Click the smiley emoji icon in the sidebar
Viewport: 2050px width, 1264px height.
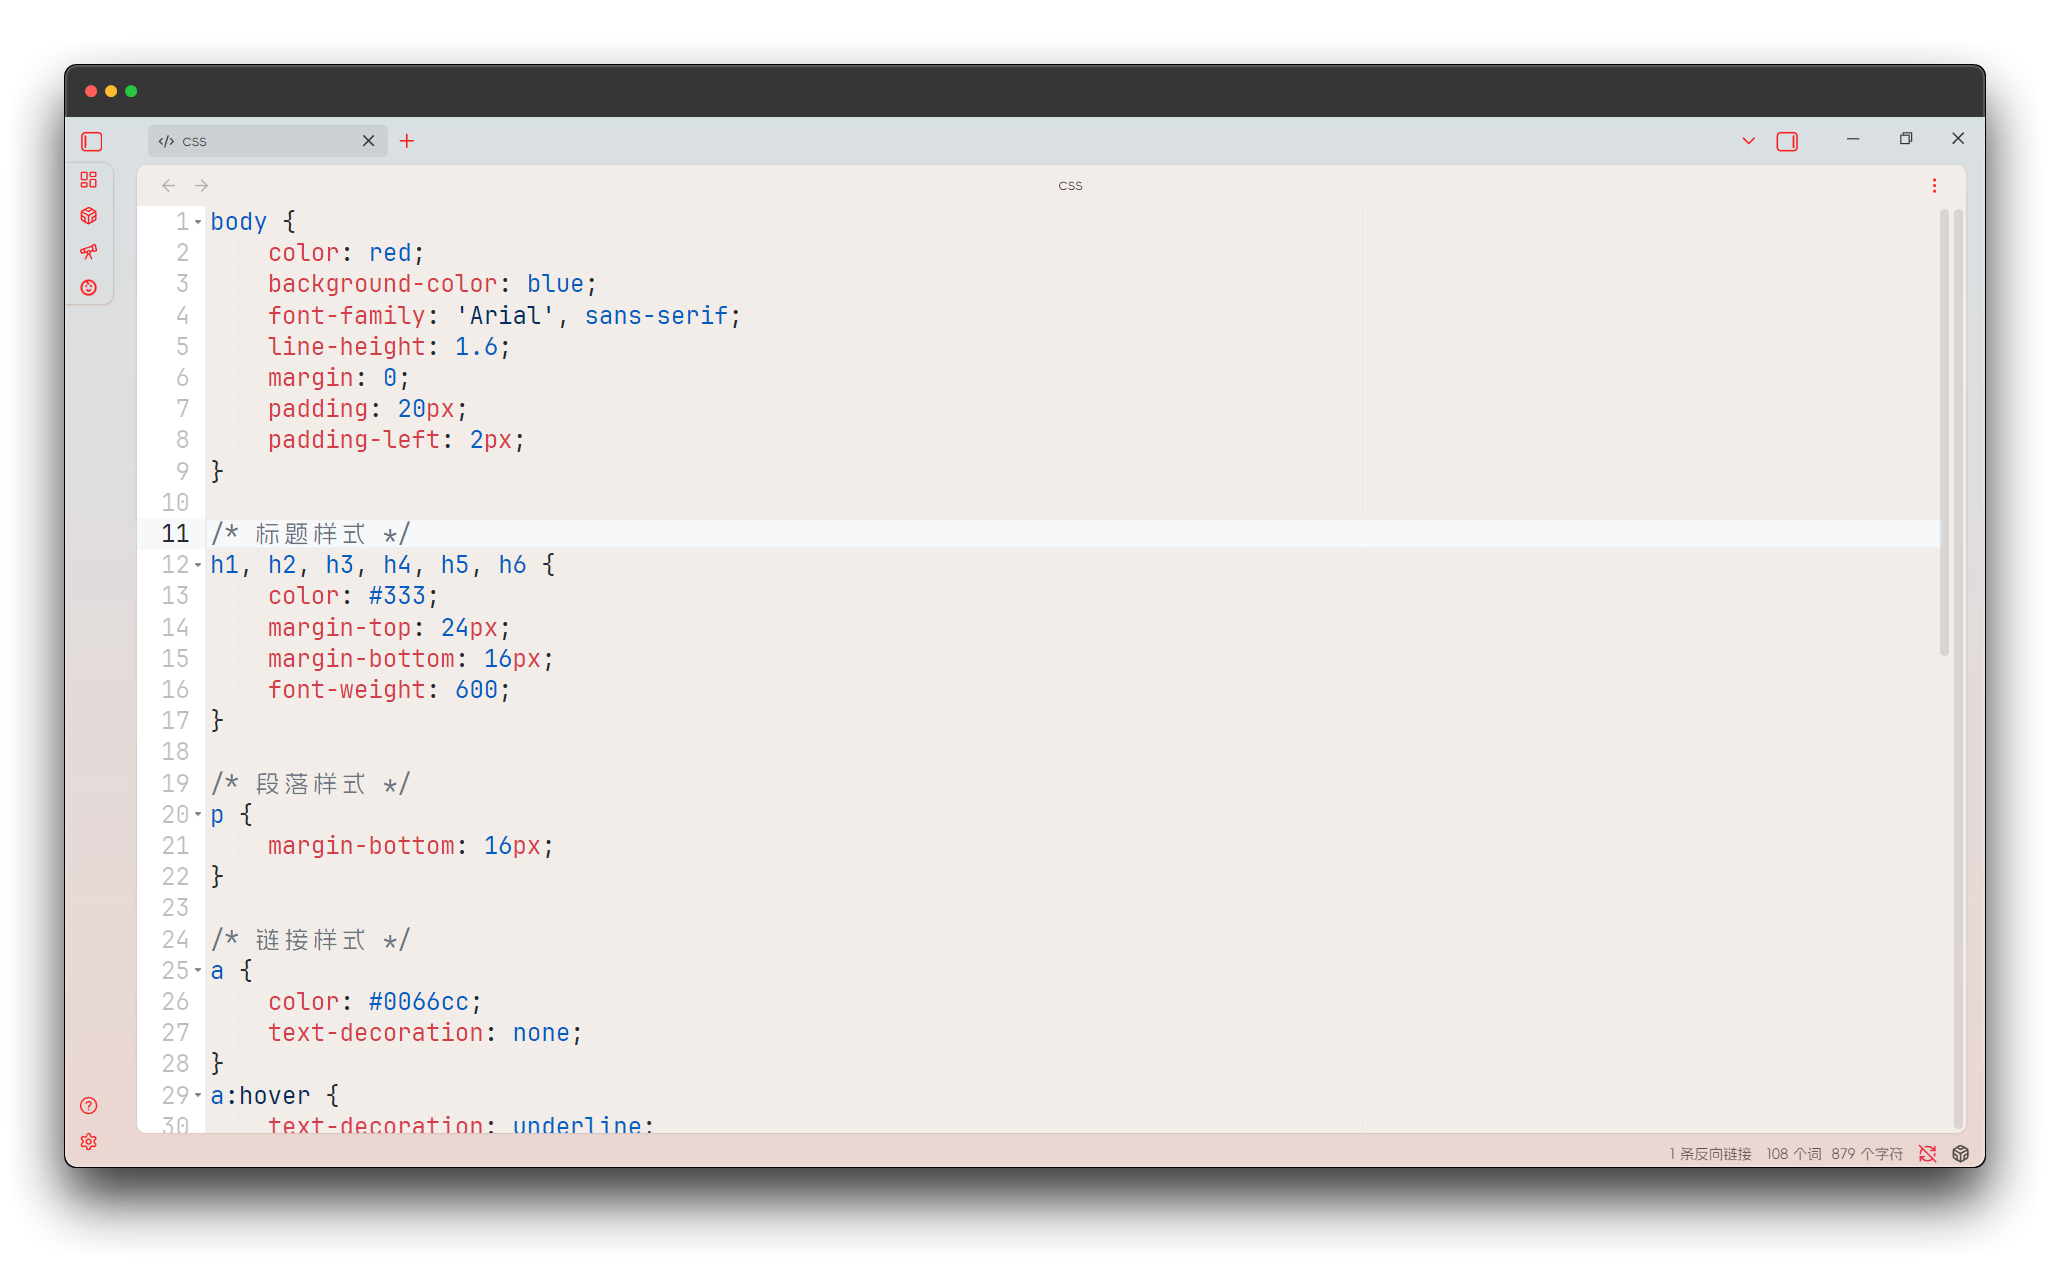click(x=89, y=287)
